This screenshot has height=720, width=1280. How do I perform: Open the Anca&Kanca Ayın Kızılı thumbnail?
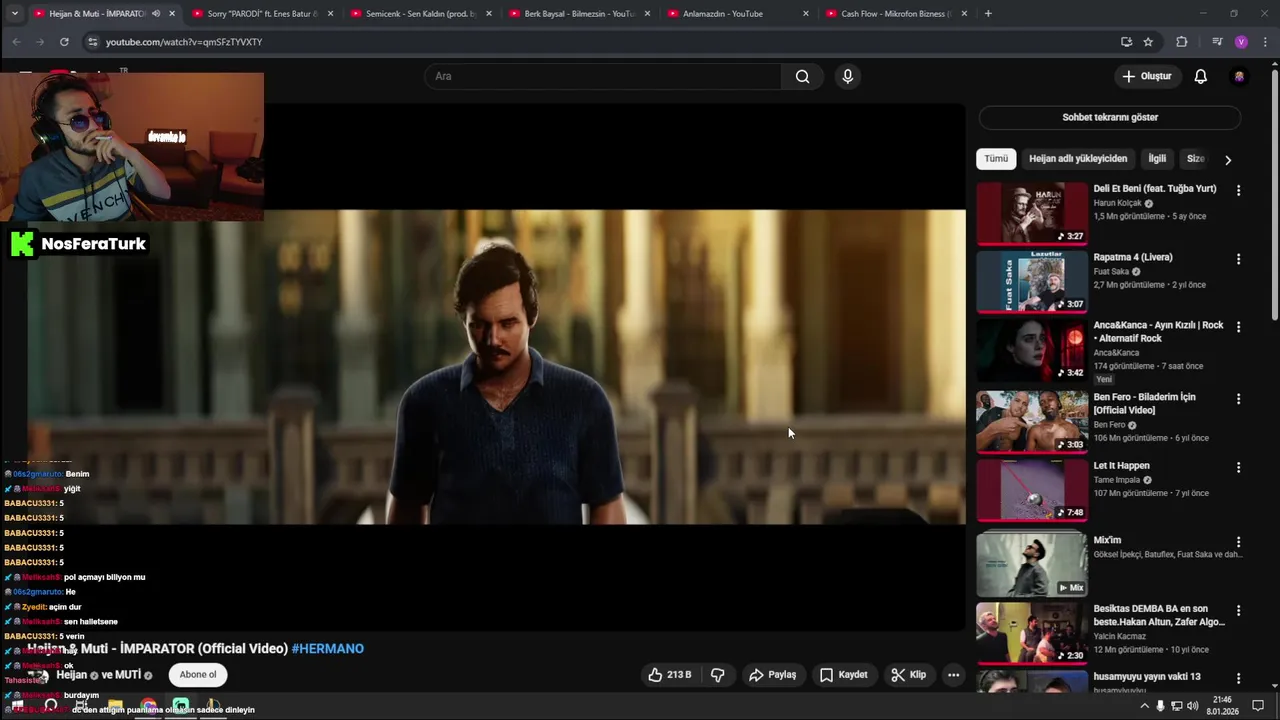point(1032,350)
